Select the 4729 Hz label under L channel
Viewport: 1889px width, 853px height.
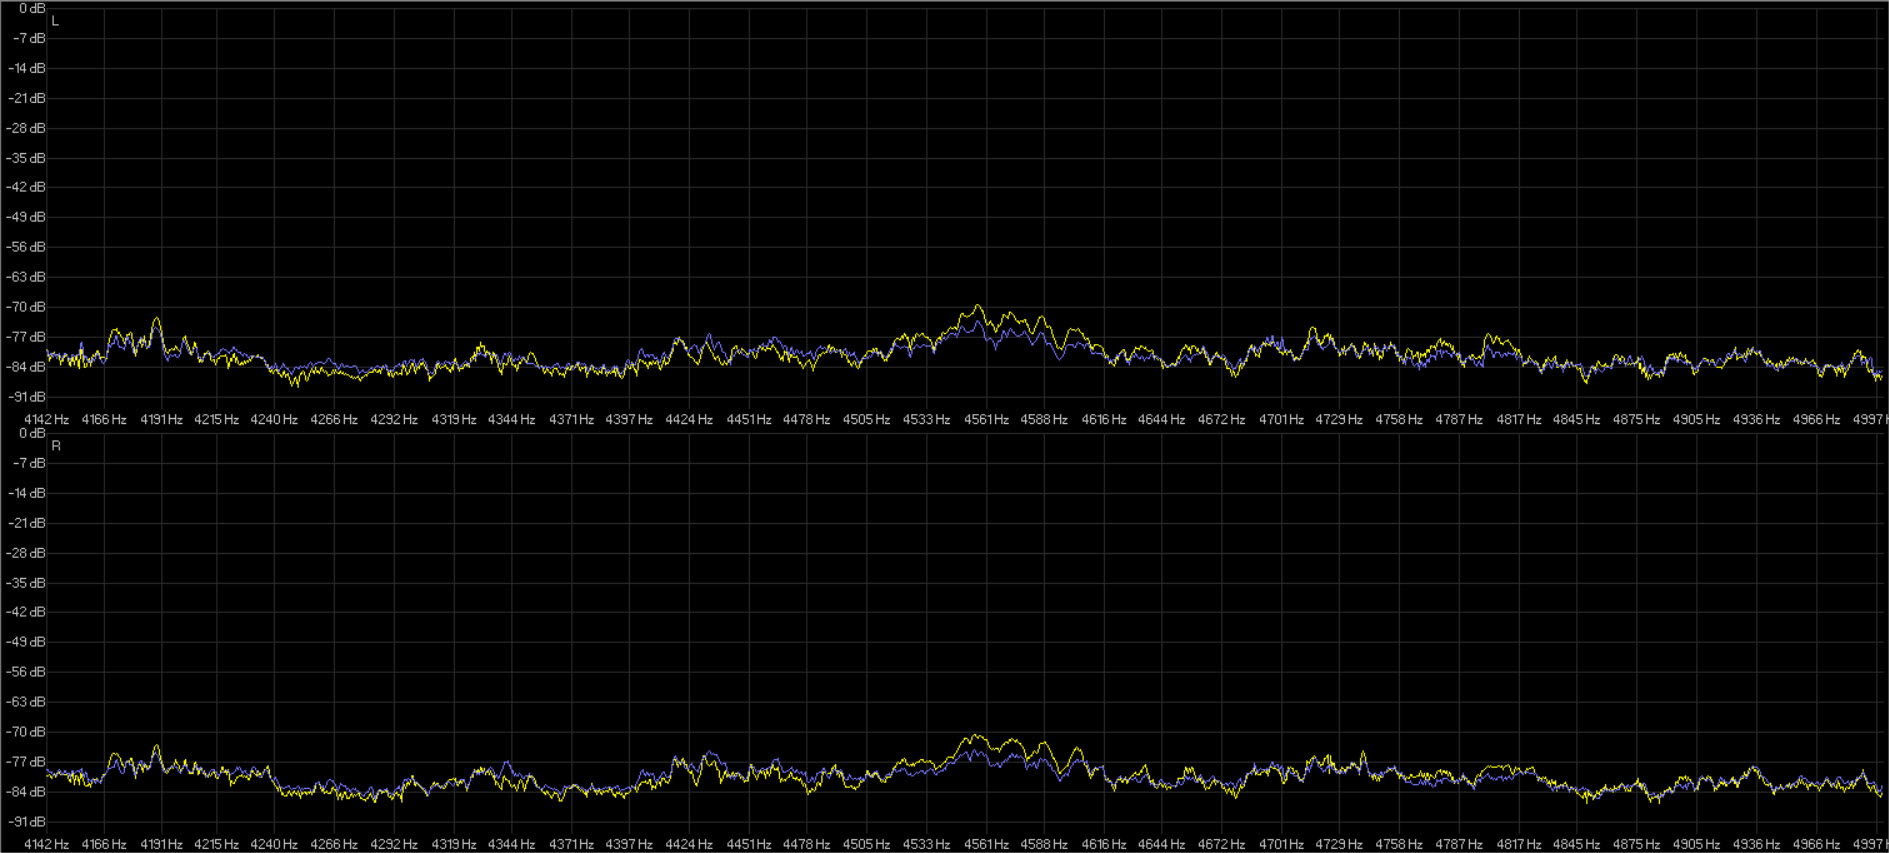point(1338,420)
